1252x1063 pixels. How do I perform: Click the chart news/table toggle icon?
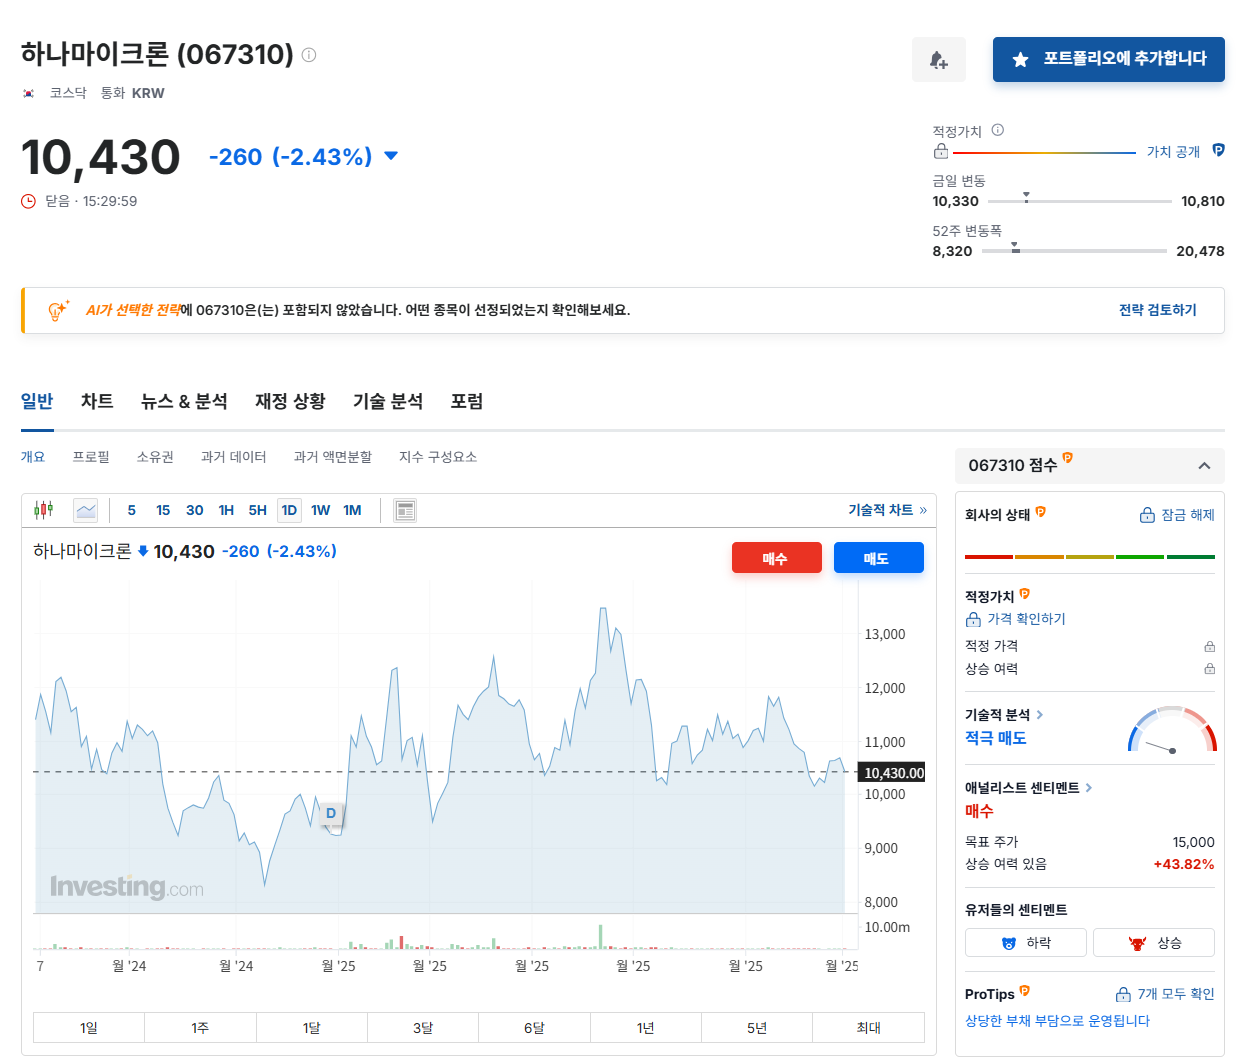click(x=405, y=510)
